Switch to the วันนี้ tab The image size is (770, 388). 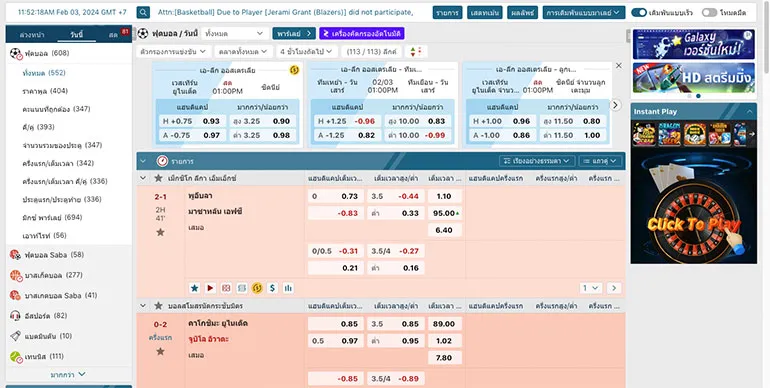point(76,35)
